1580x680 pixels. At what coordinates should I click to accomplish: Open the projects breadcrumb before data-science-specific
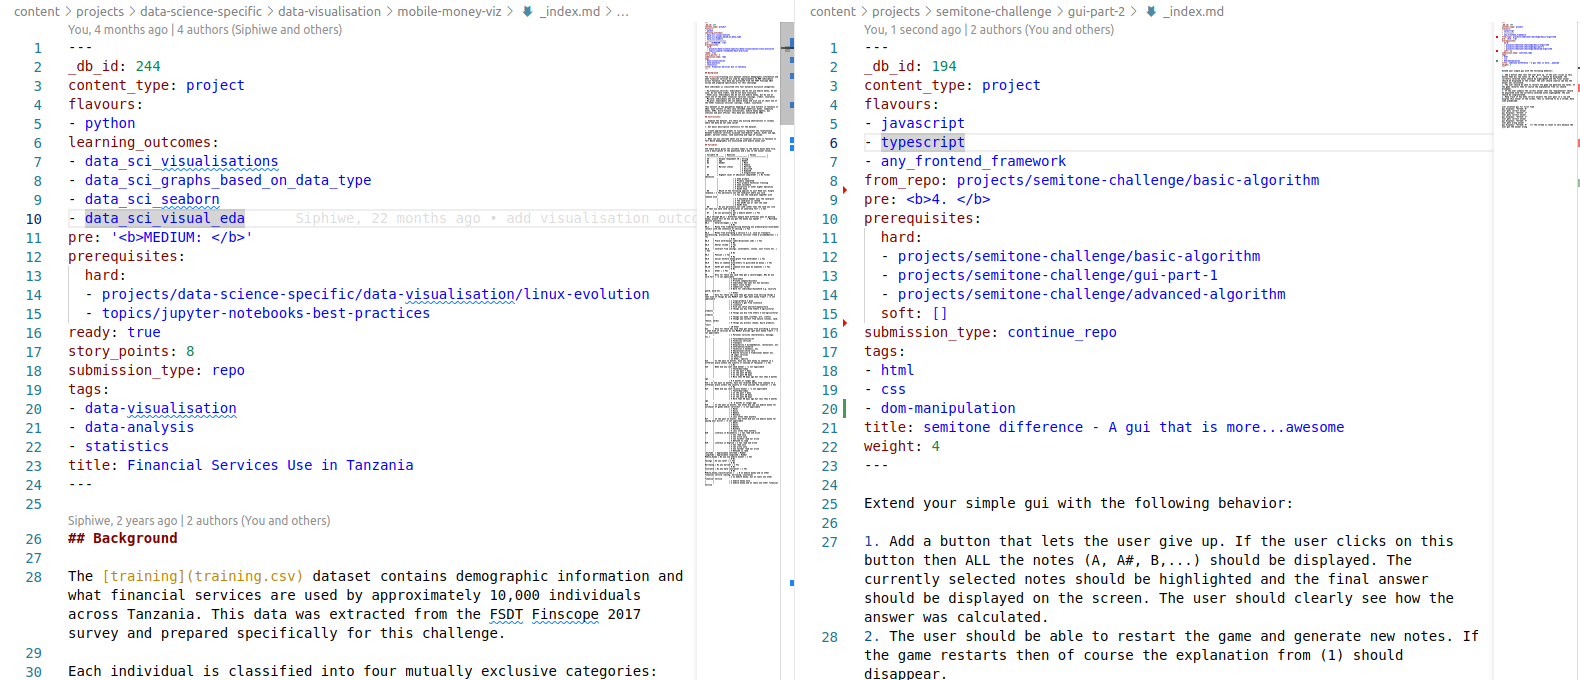[100, 12]
